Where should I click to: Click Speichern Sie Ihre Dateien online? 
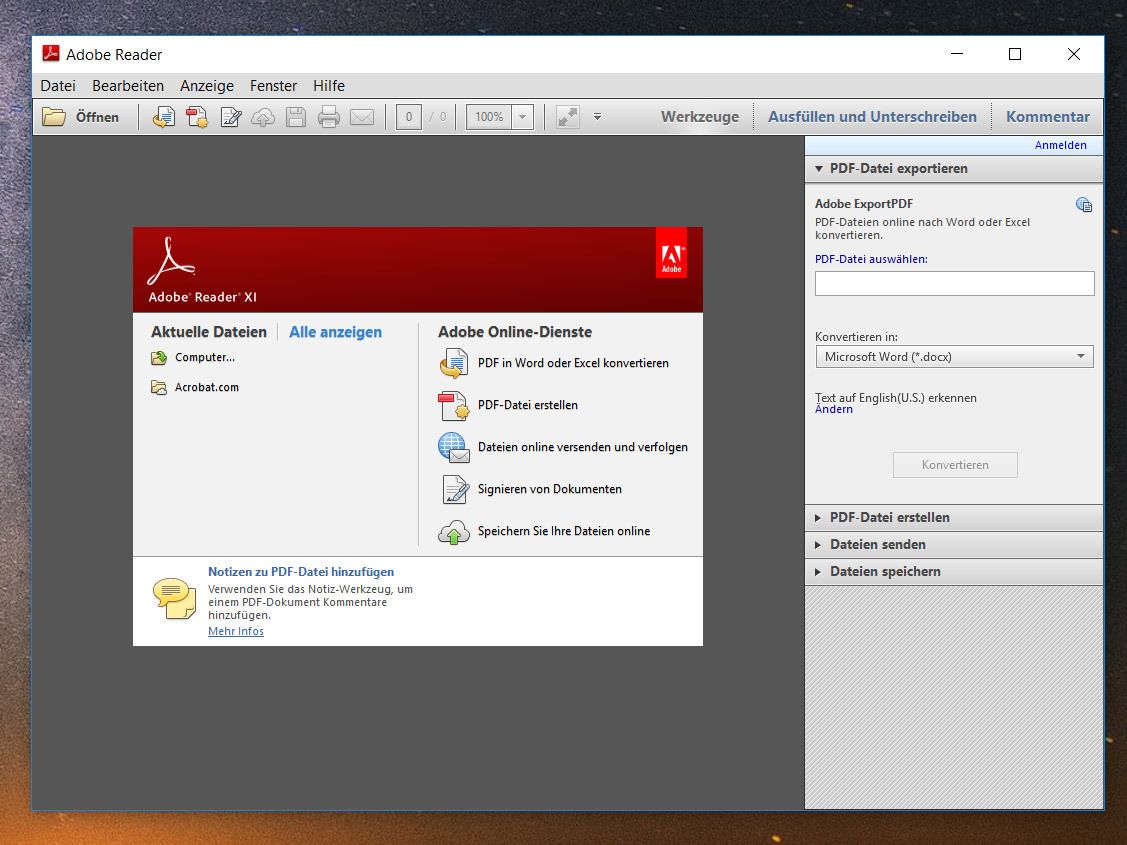click(x=564, y=531)
